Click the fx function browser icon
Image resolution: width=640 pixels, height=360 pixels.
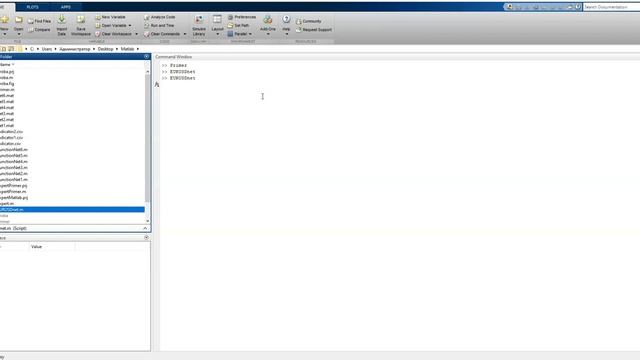pyautogui.click(x=157, y=84)
